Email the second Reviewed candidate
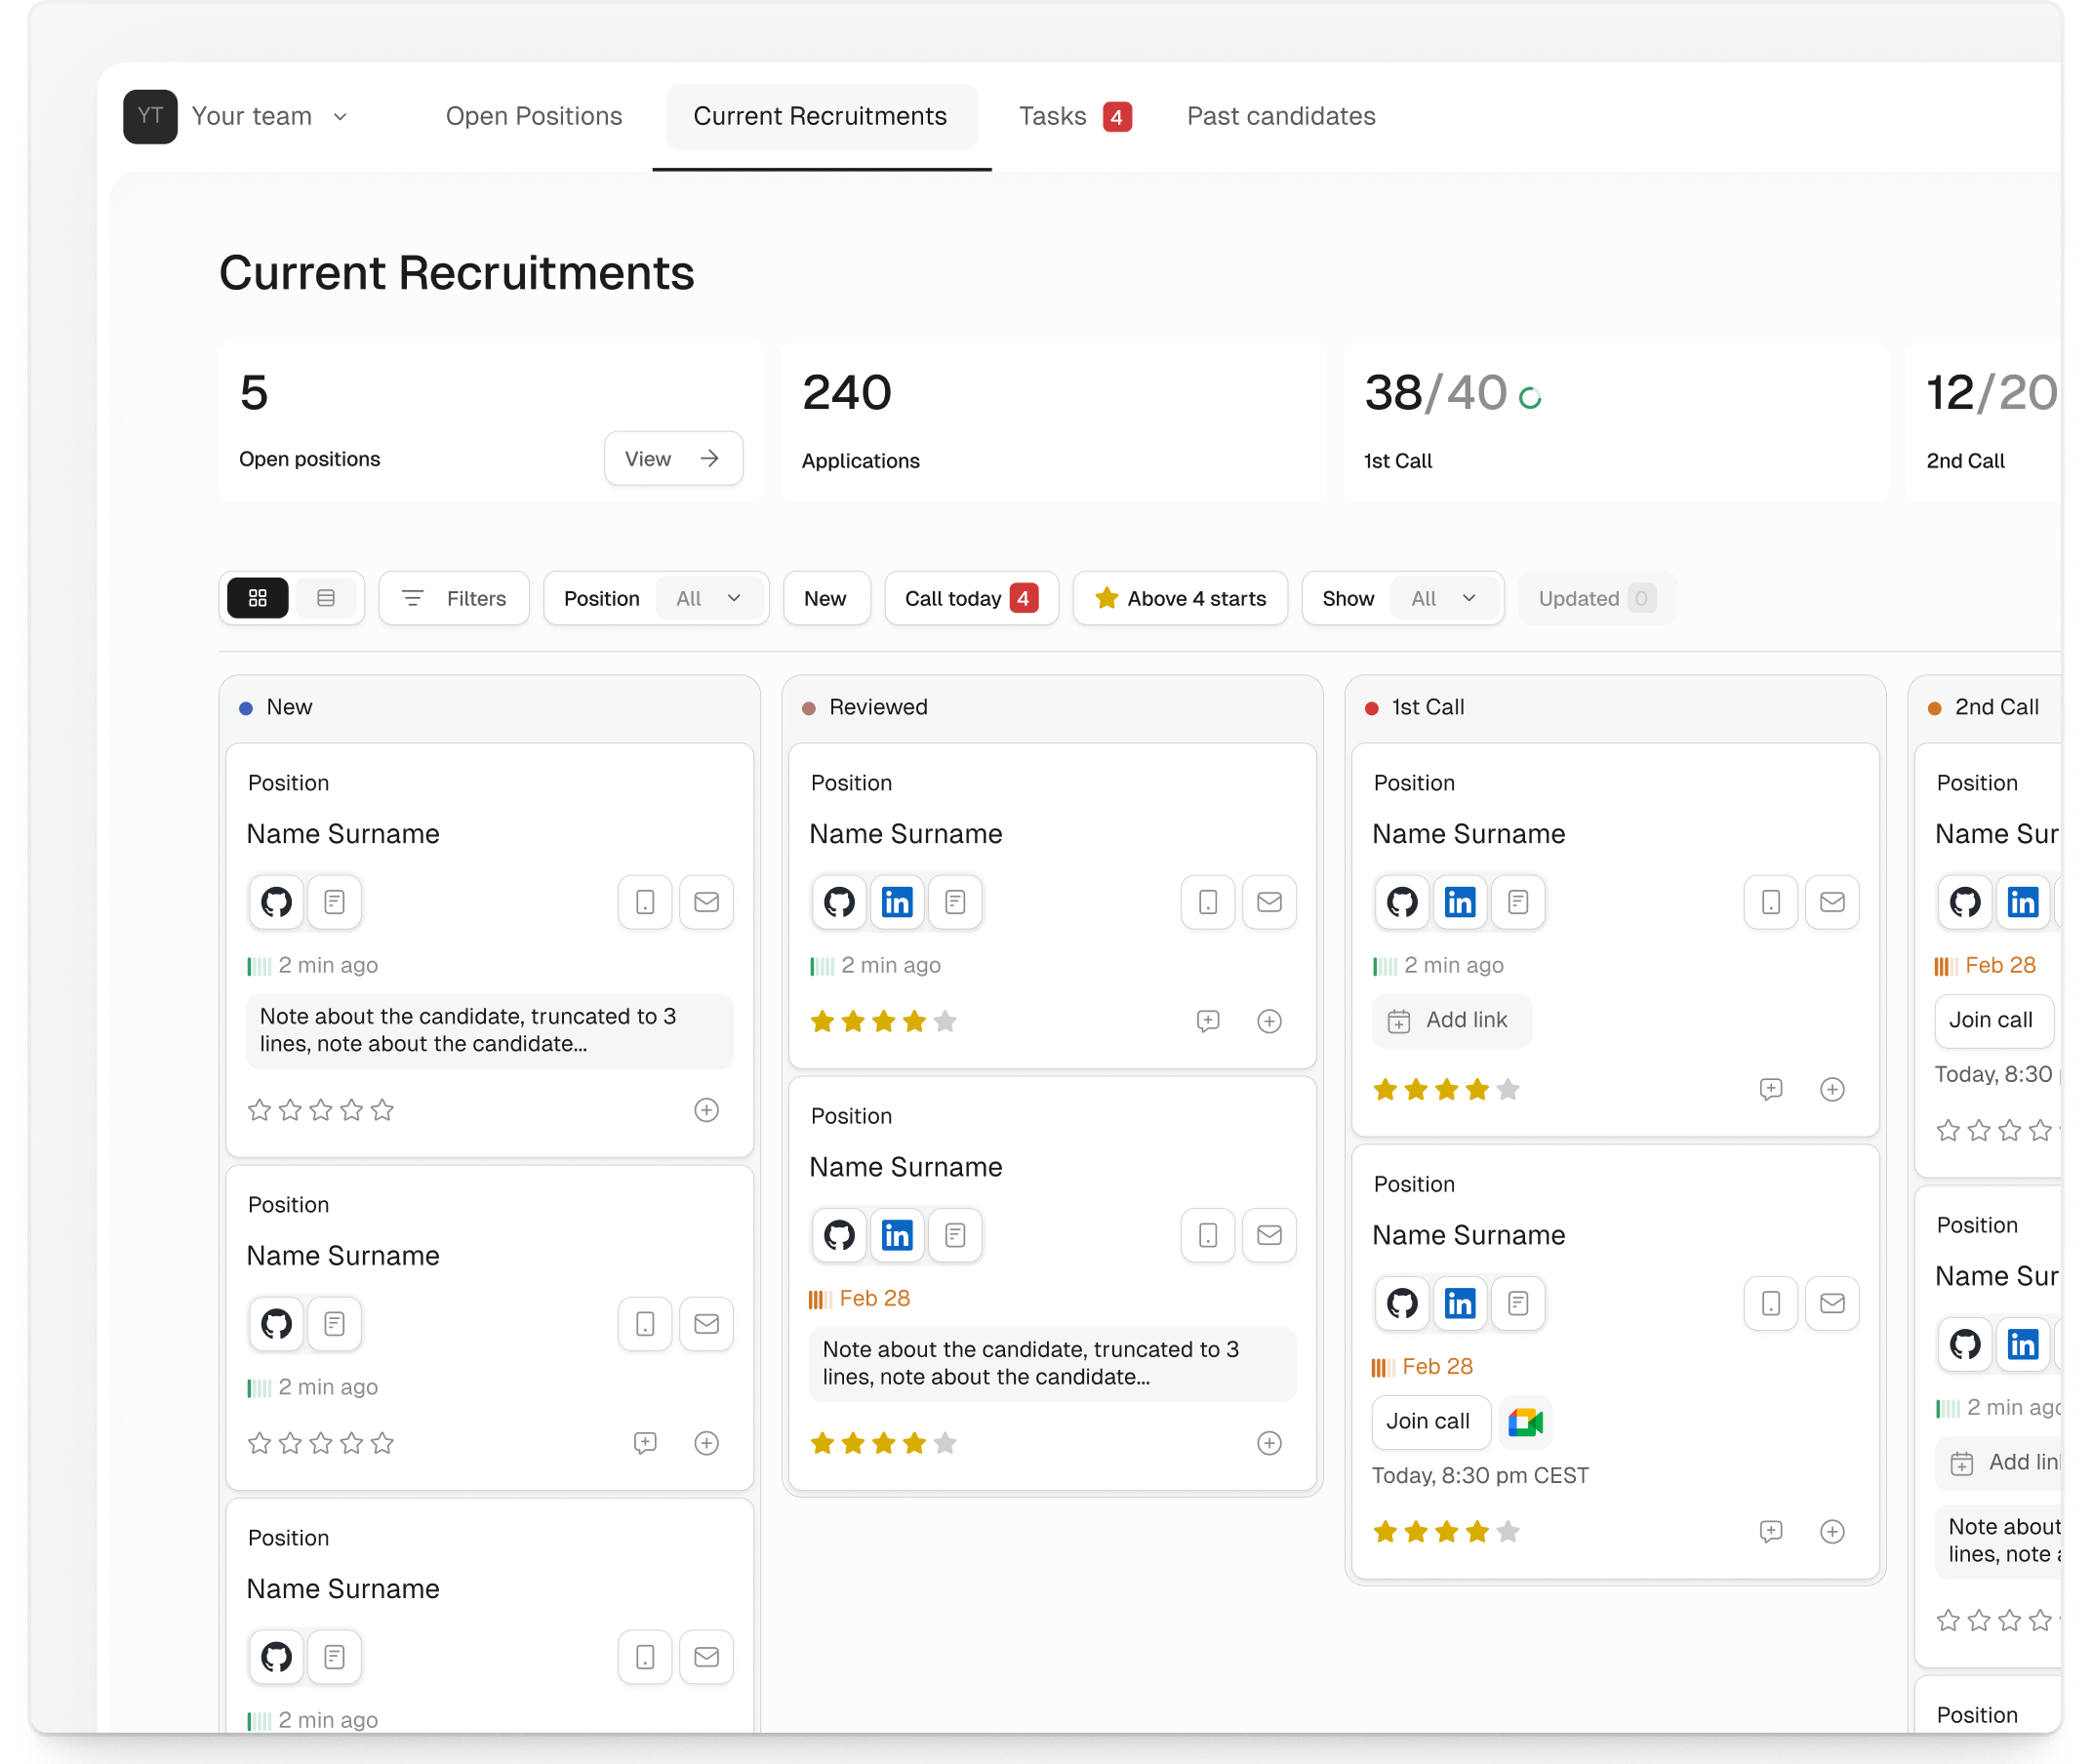The width and height of the screenshot is (2092, 1764). tap(1269, 1235)
